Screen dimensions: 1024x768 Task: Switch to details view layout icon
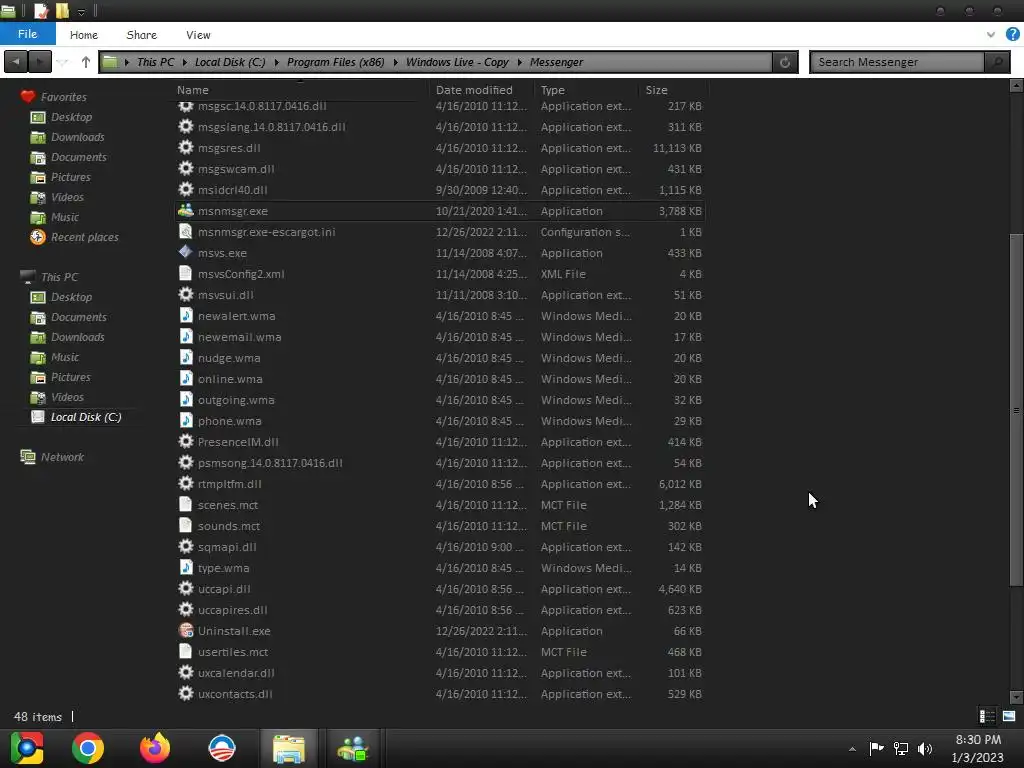[x=987, y=716]
